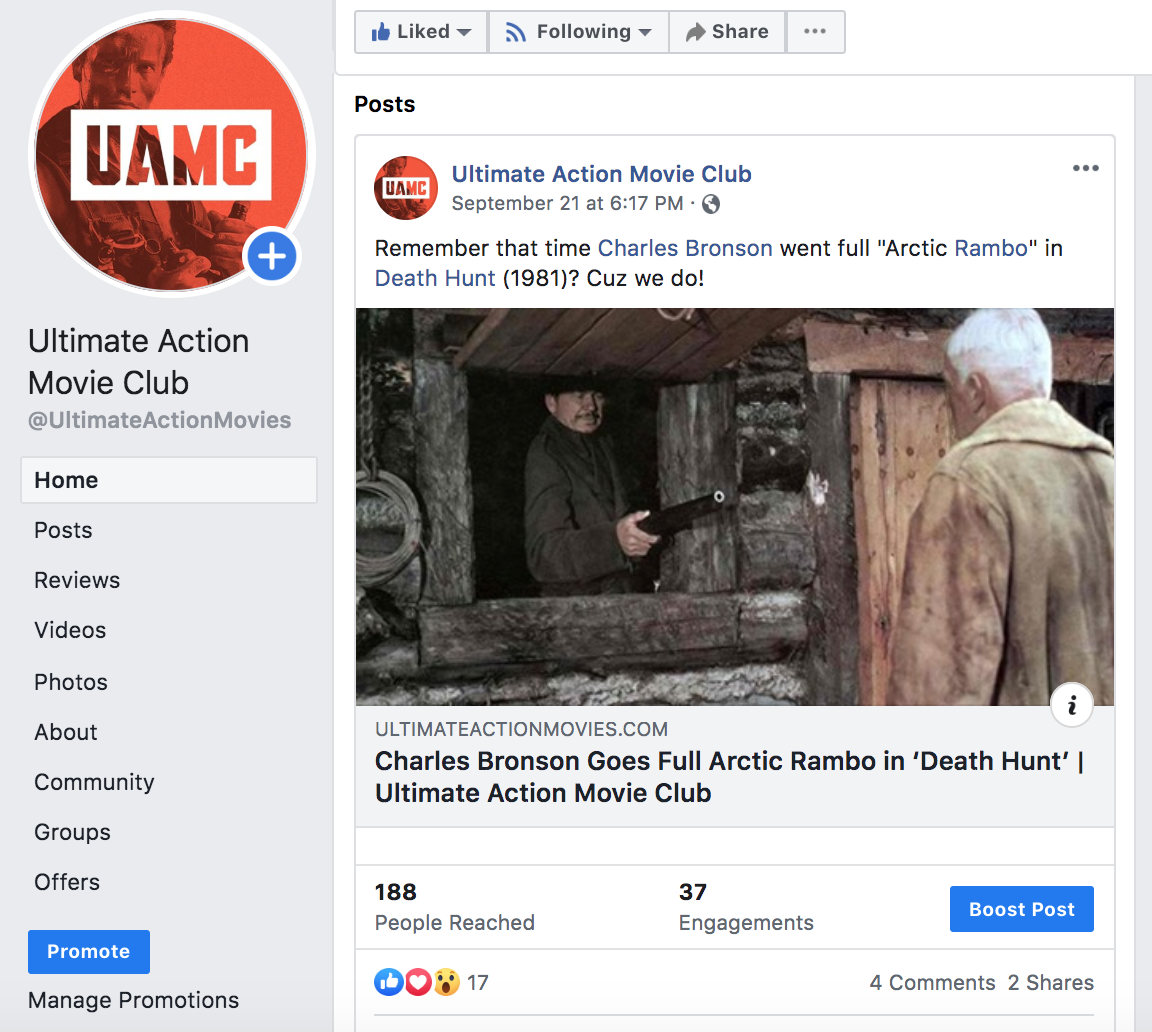Click the Boost Post button
1152x1032 pixels.
pos(1021,909)
